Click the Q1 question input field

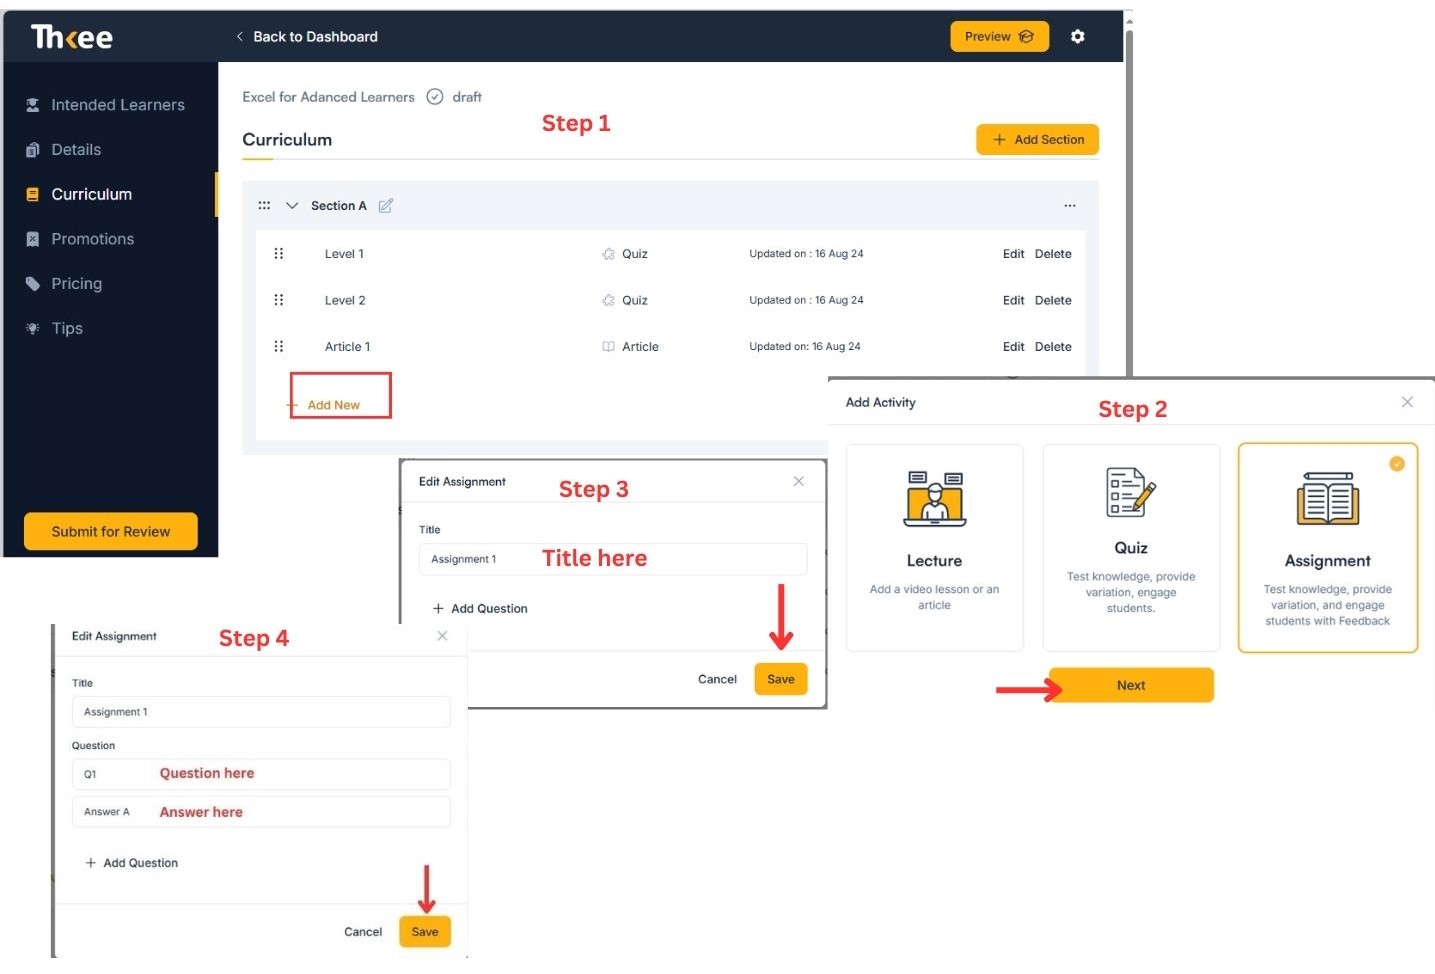261,774
